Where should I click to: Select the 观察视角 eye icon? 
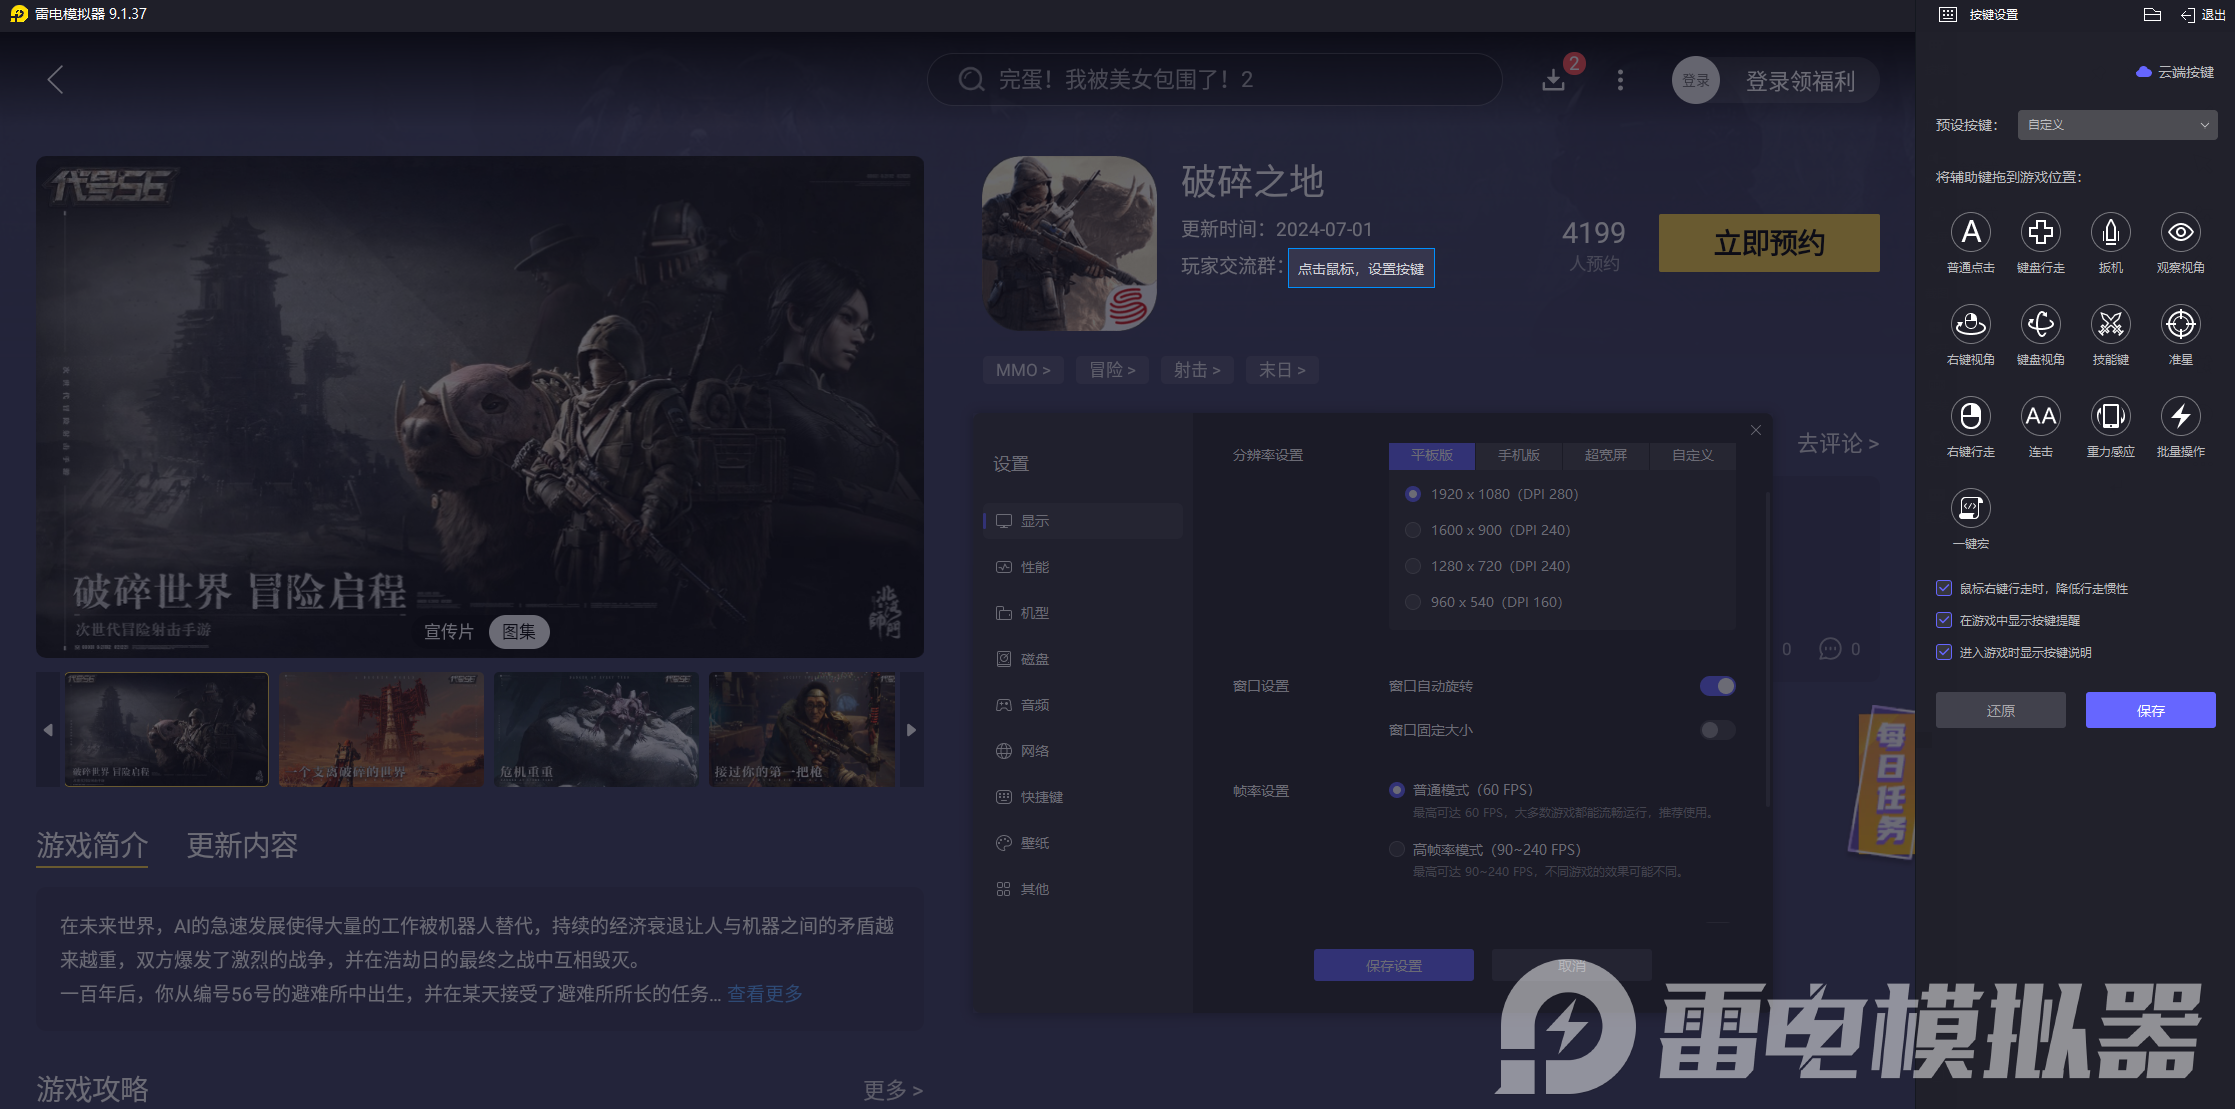click(2180, 233)
